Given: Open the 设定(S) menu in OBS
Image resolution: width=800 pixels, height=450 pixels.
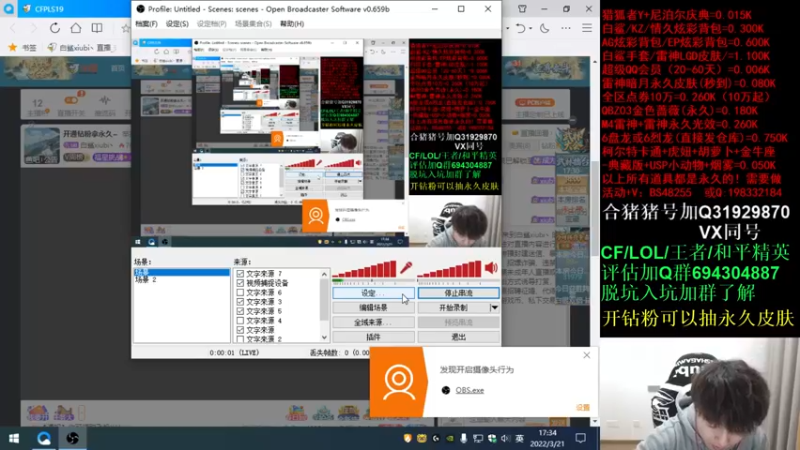Looking at the screenshot, I should tap(177, 24).
